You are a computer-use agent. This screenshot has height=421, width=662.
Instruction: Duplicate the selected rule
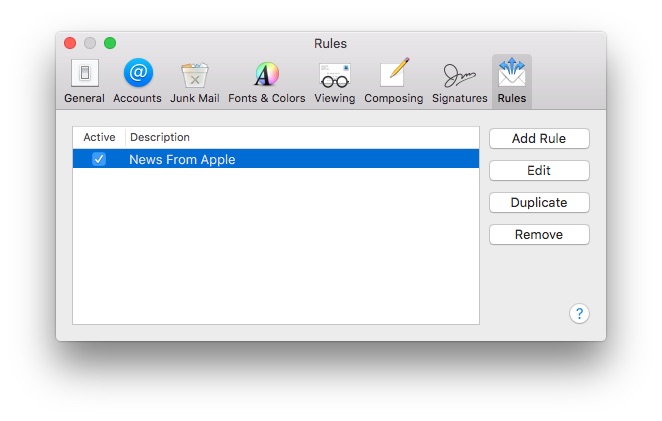(539, 203)
